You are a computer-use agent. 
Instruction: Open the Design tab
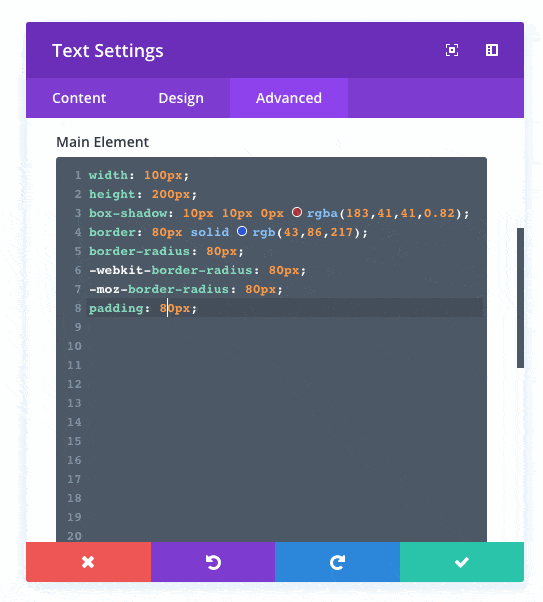click(181, 98)
